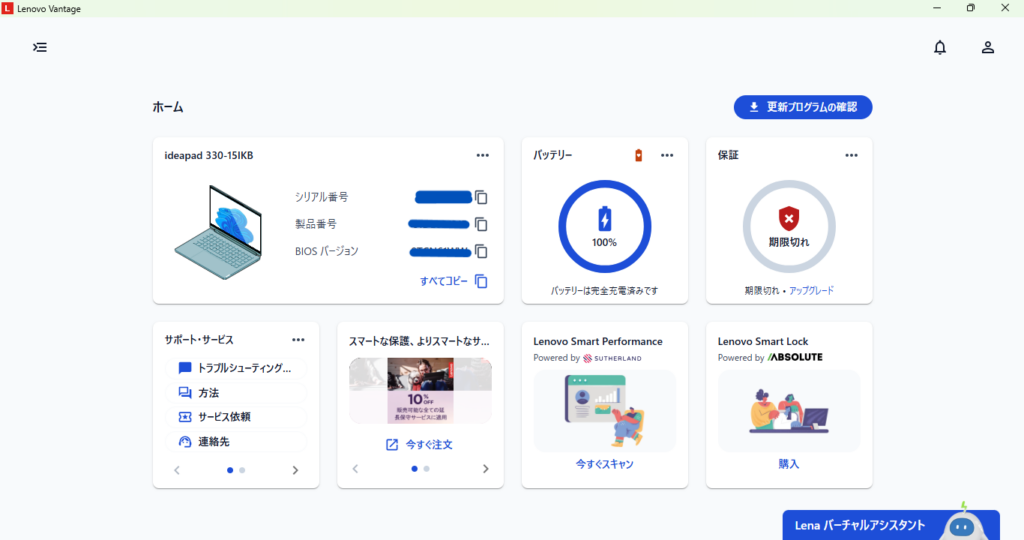Click the Lenovo Smart Lock title

[763, 341]
